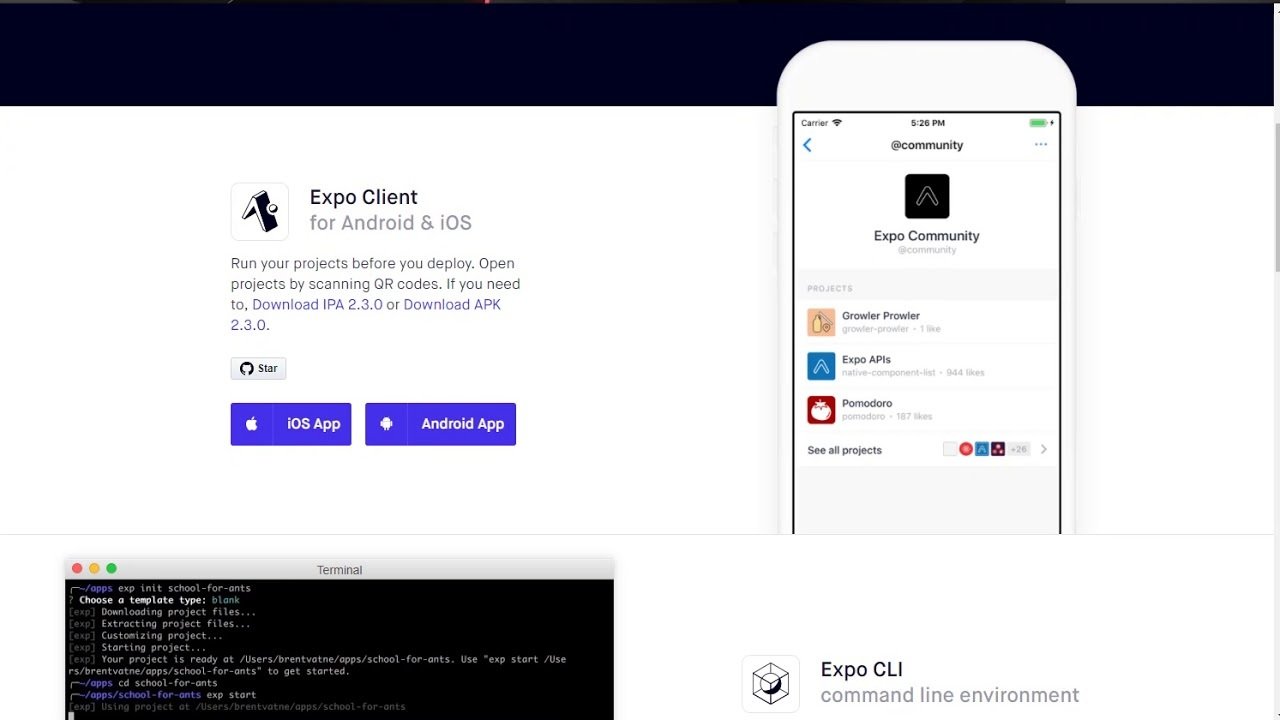Viewport: 1280px width, 720px height.
Task: Click the Expo CLI cube icon
Action: [x=771, y=684]
